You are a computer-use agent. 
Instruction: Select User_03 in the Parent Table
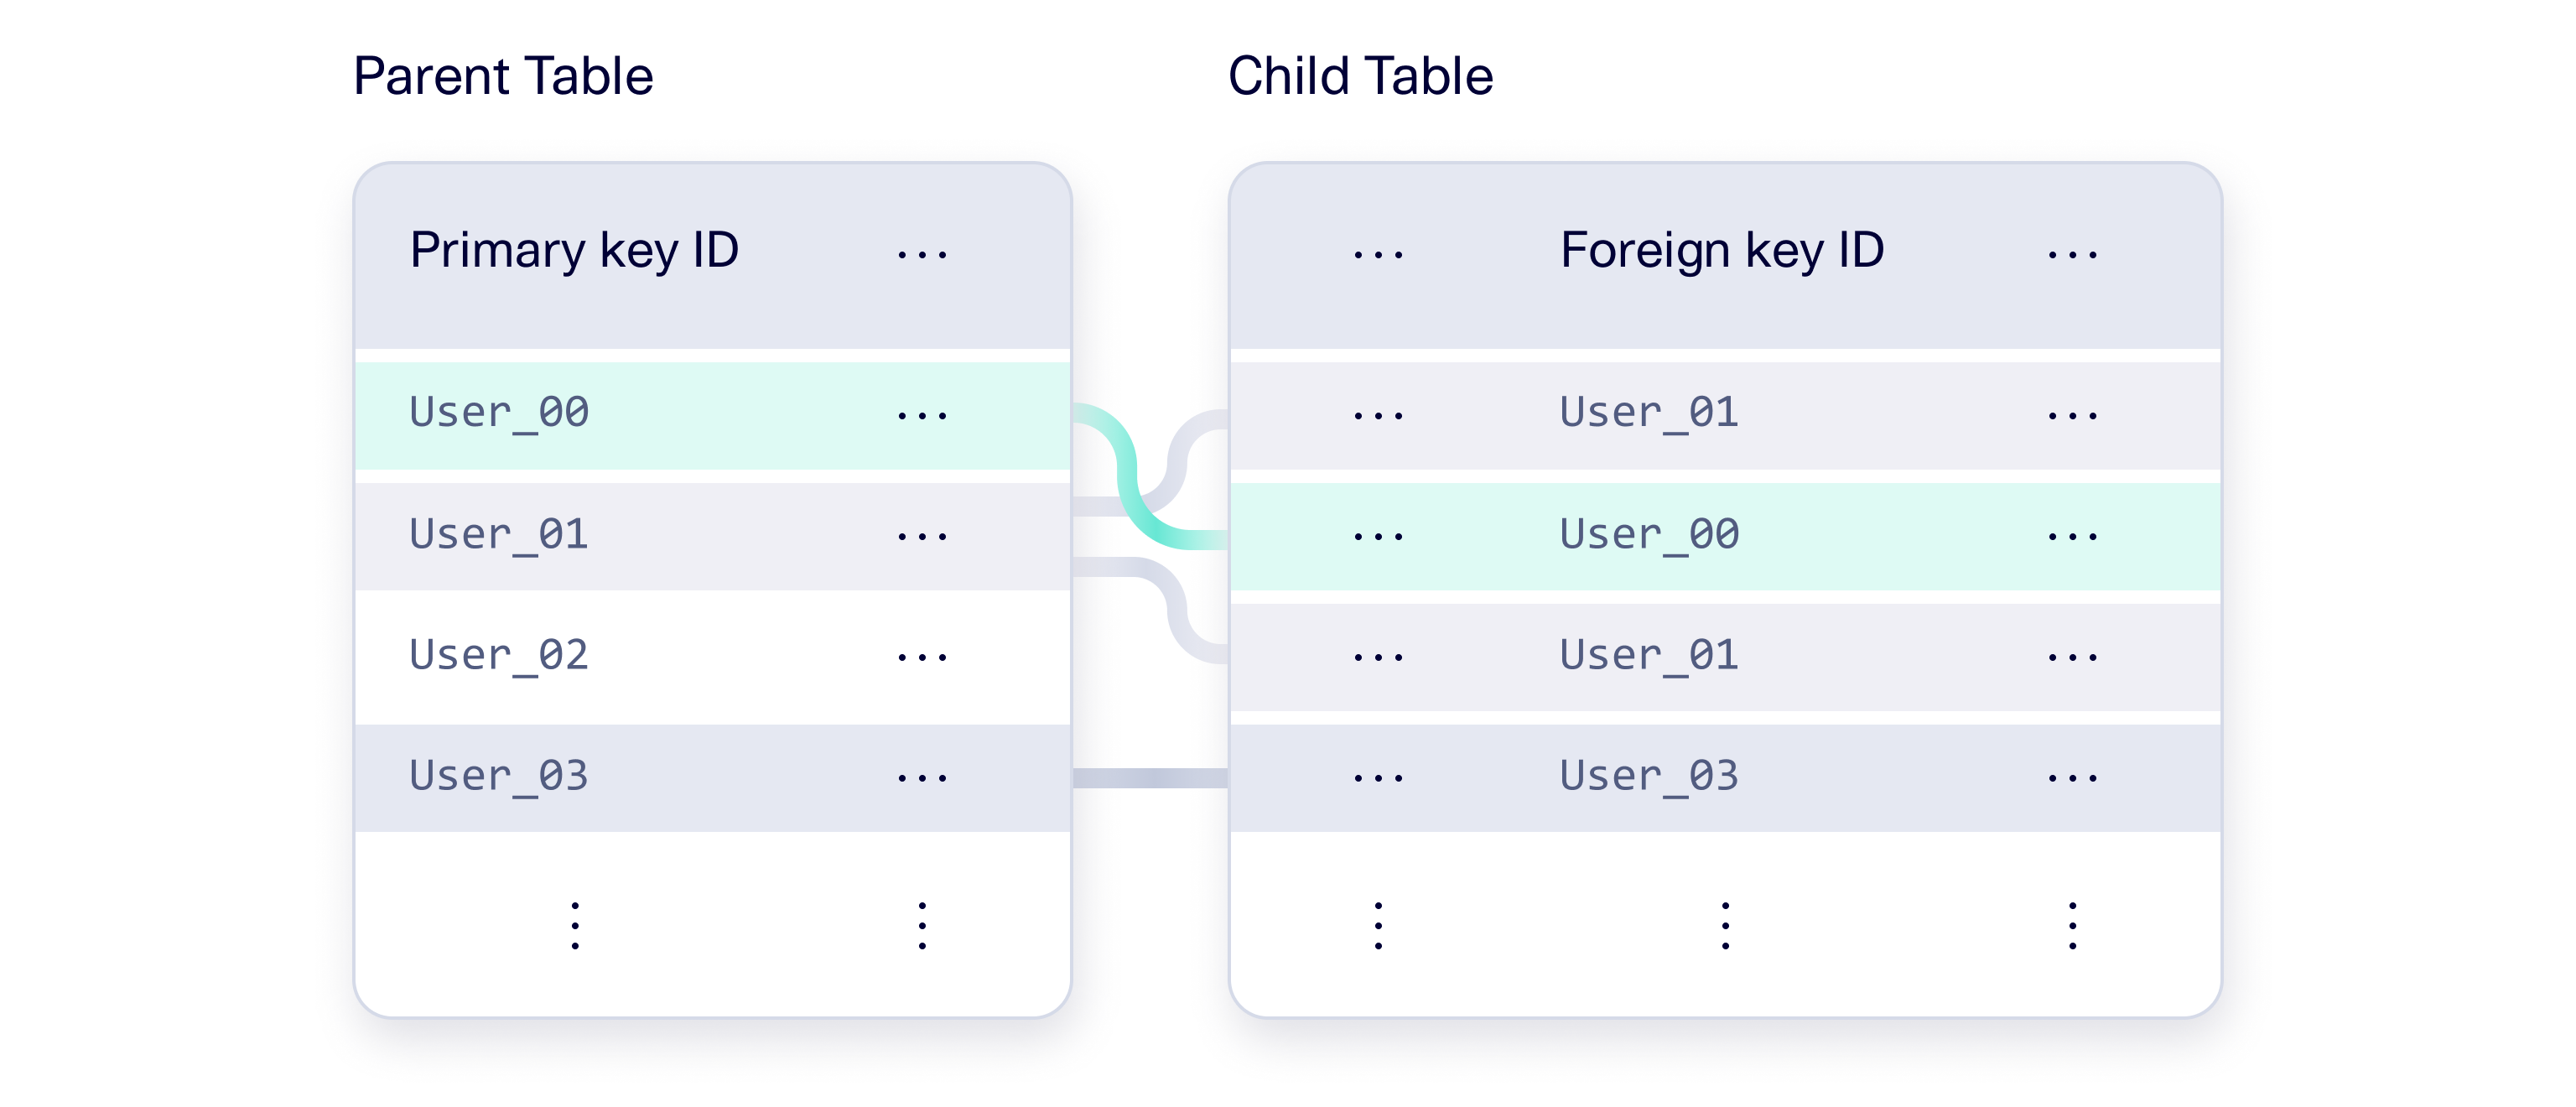[x=499, y=777]
